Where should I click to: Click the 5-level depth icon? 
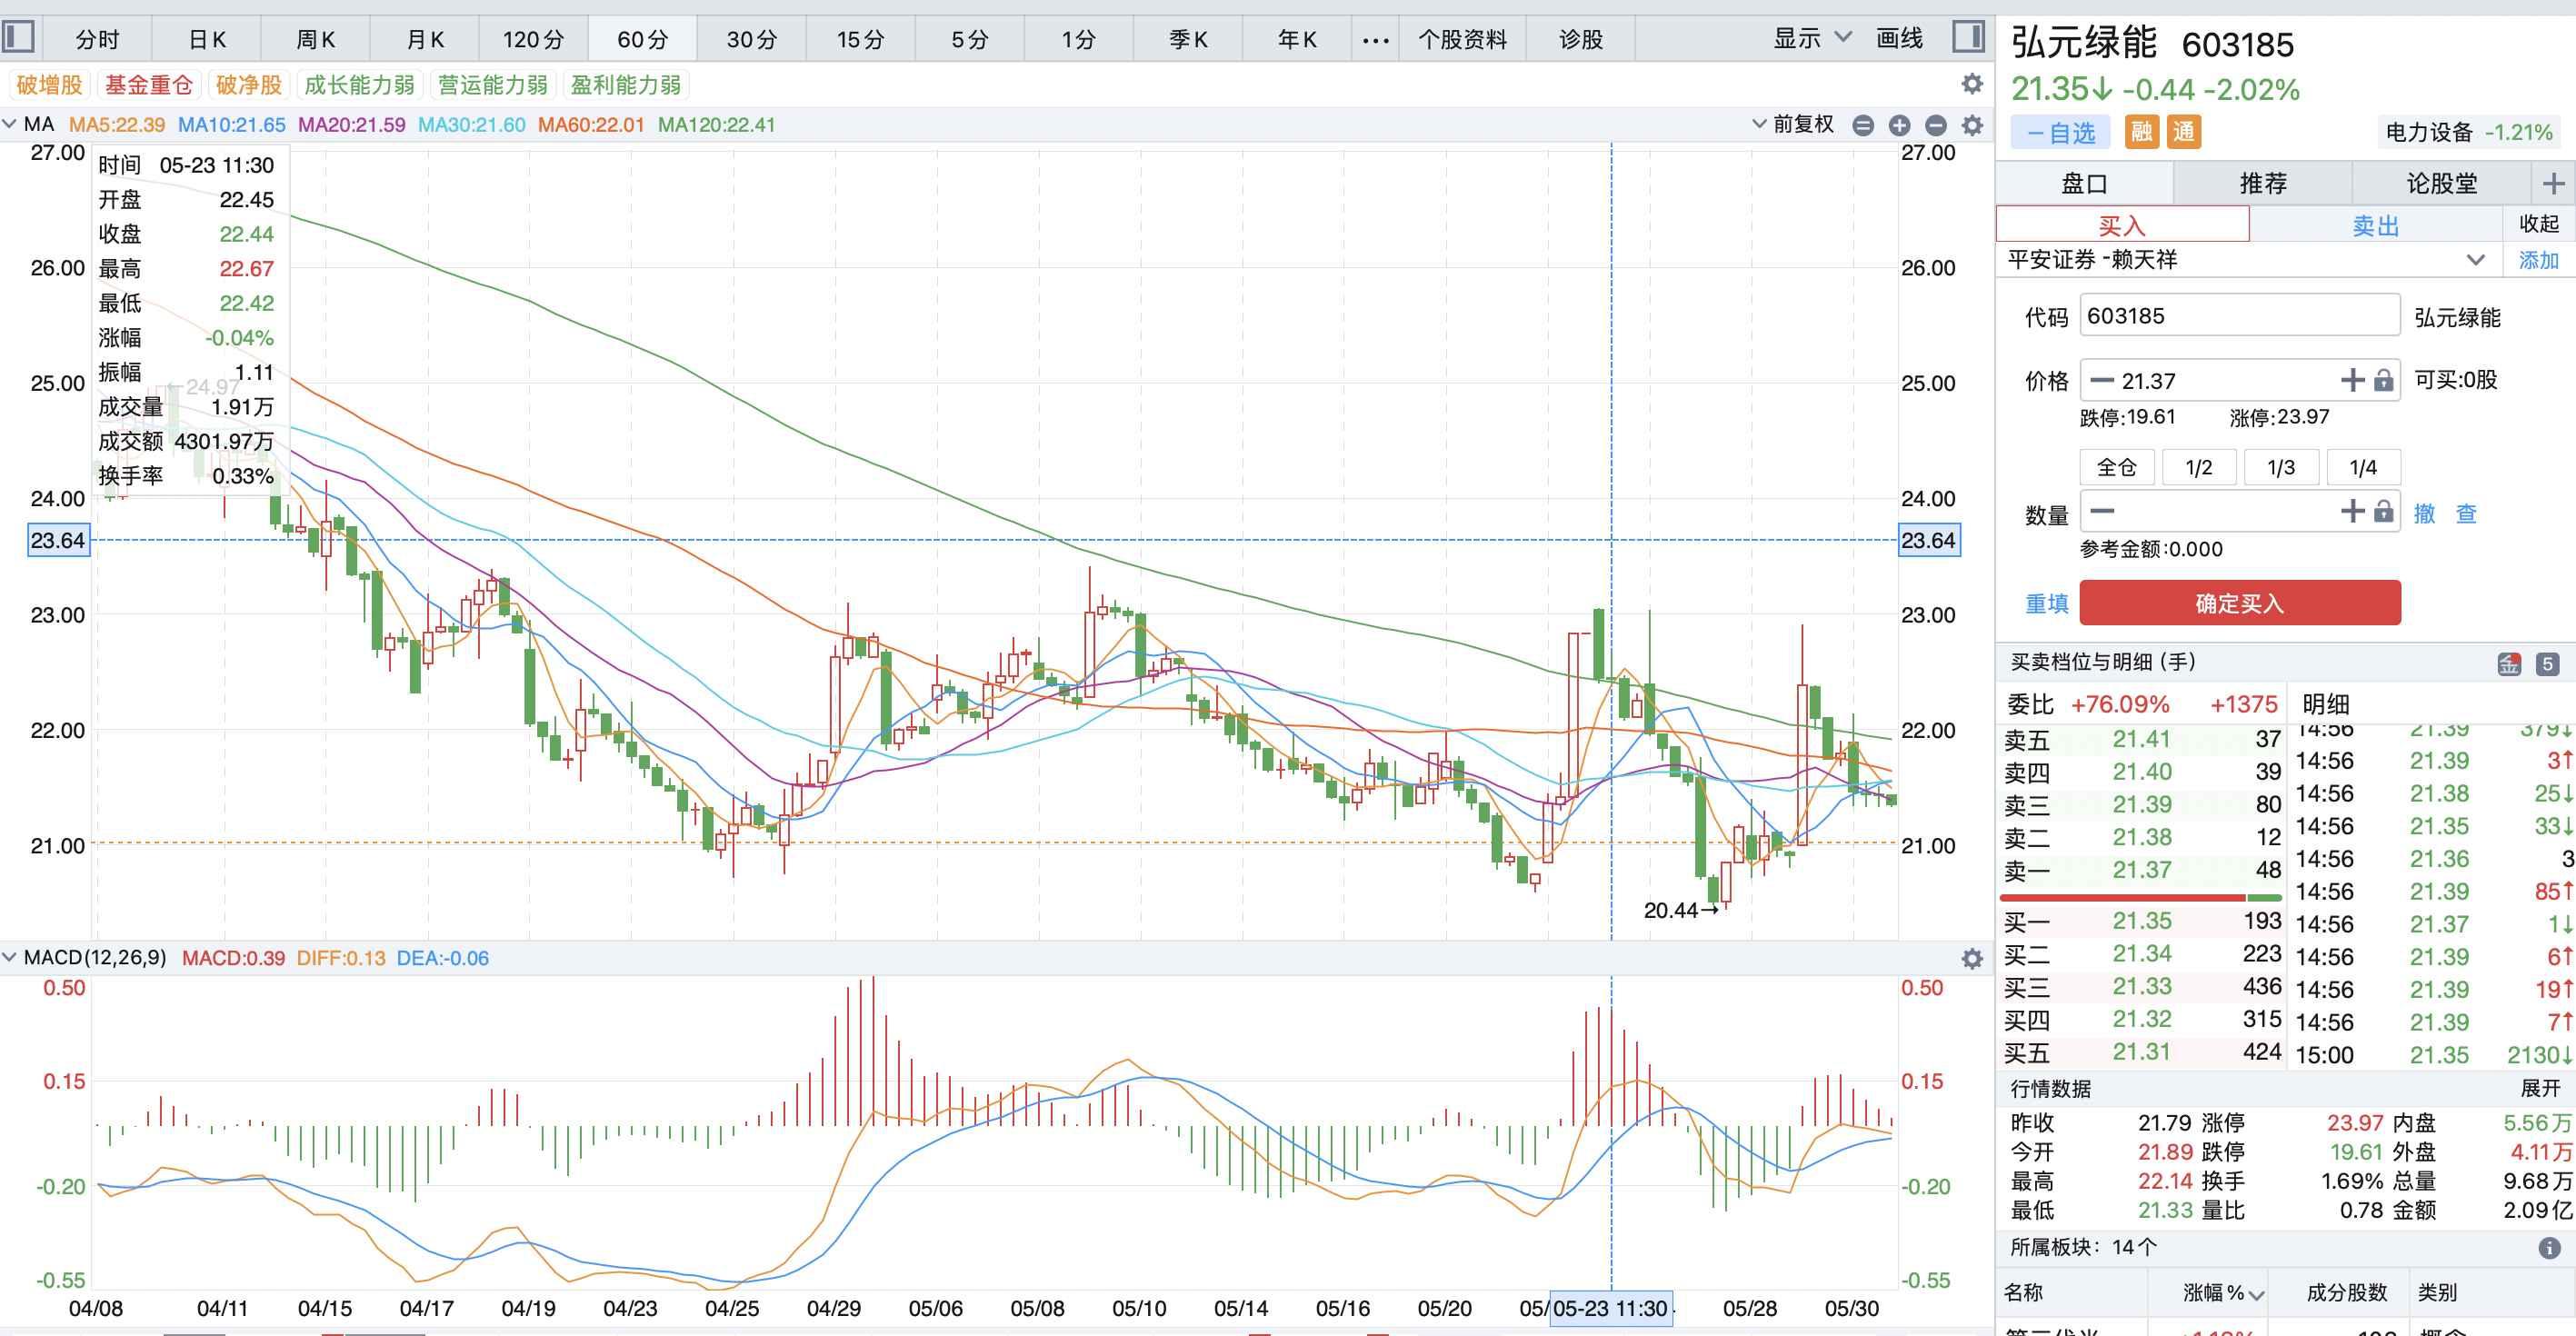[x=2547, y=663]
